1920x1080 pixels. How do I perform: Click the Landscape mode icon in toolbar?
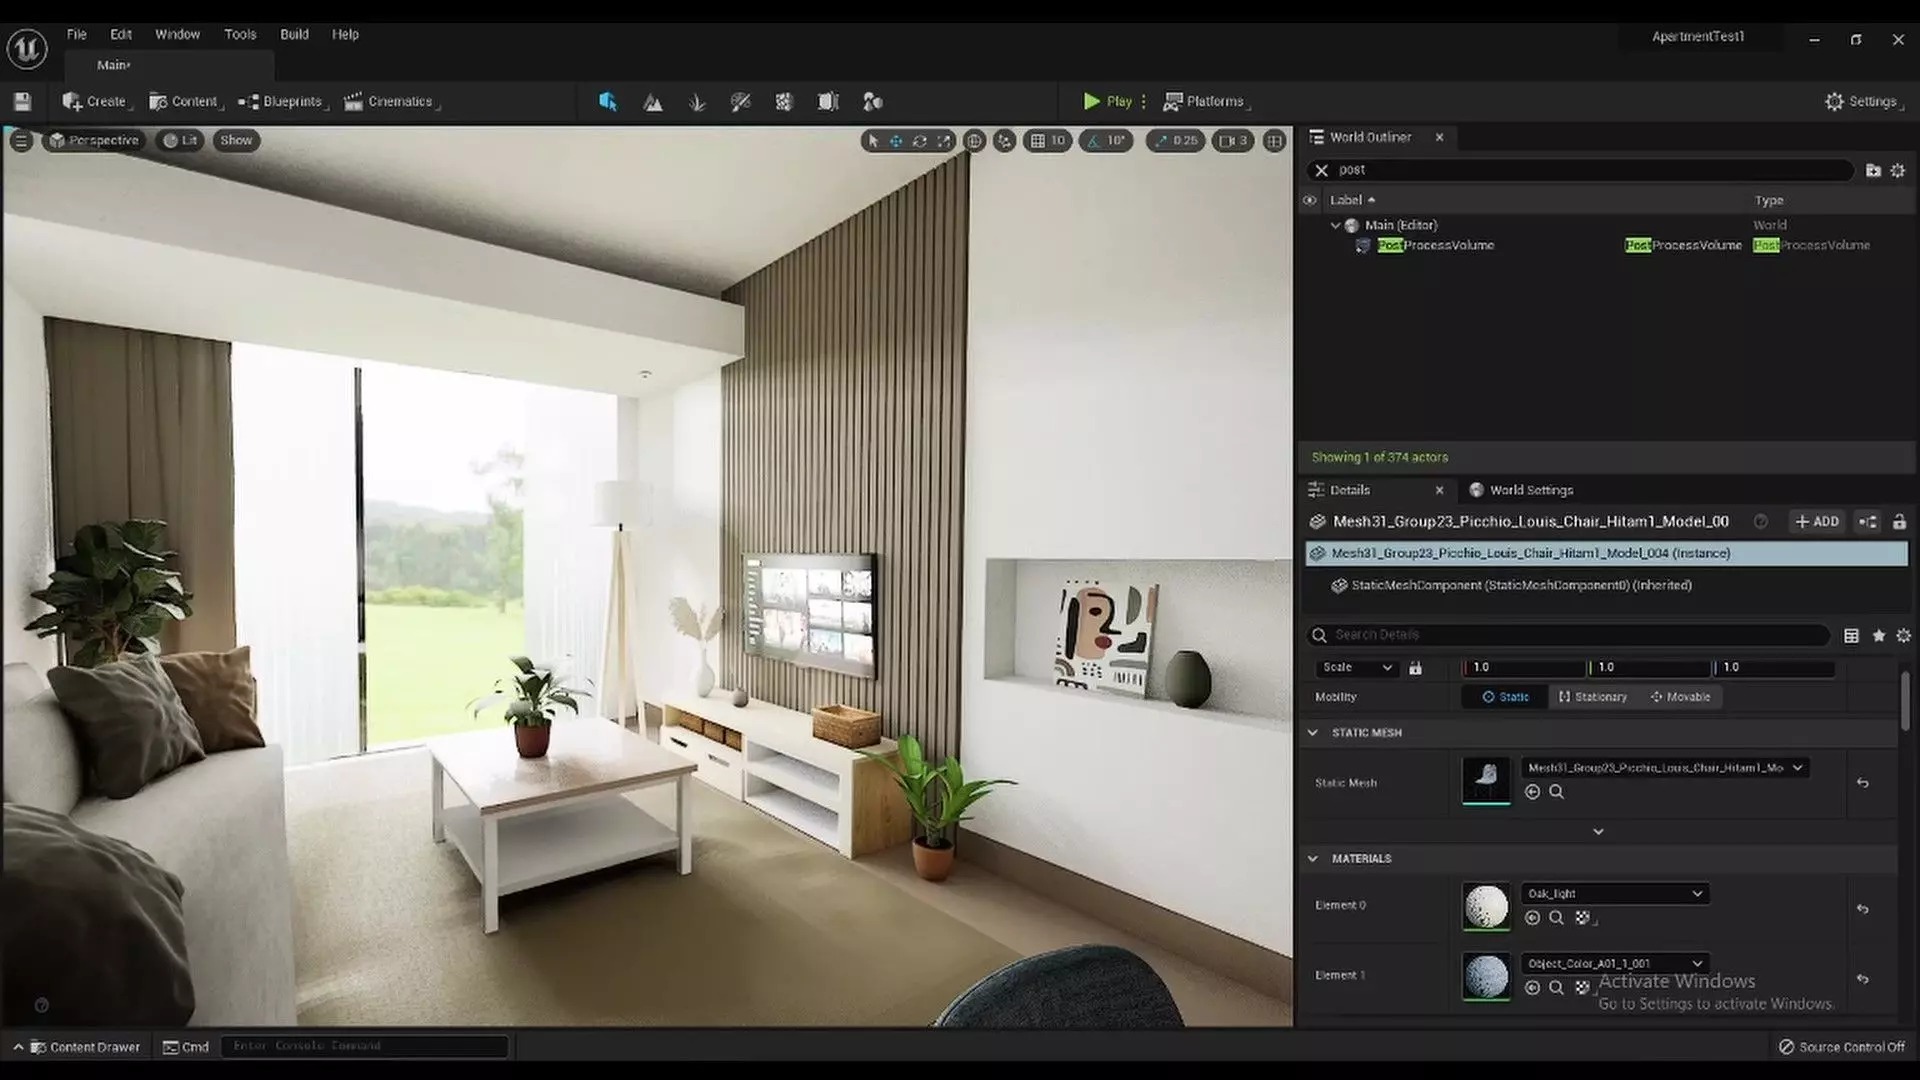[x=653, y=102]
